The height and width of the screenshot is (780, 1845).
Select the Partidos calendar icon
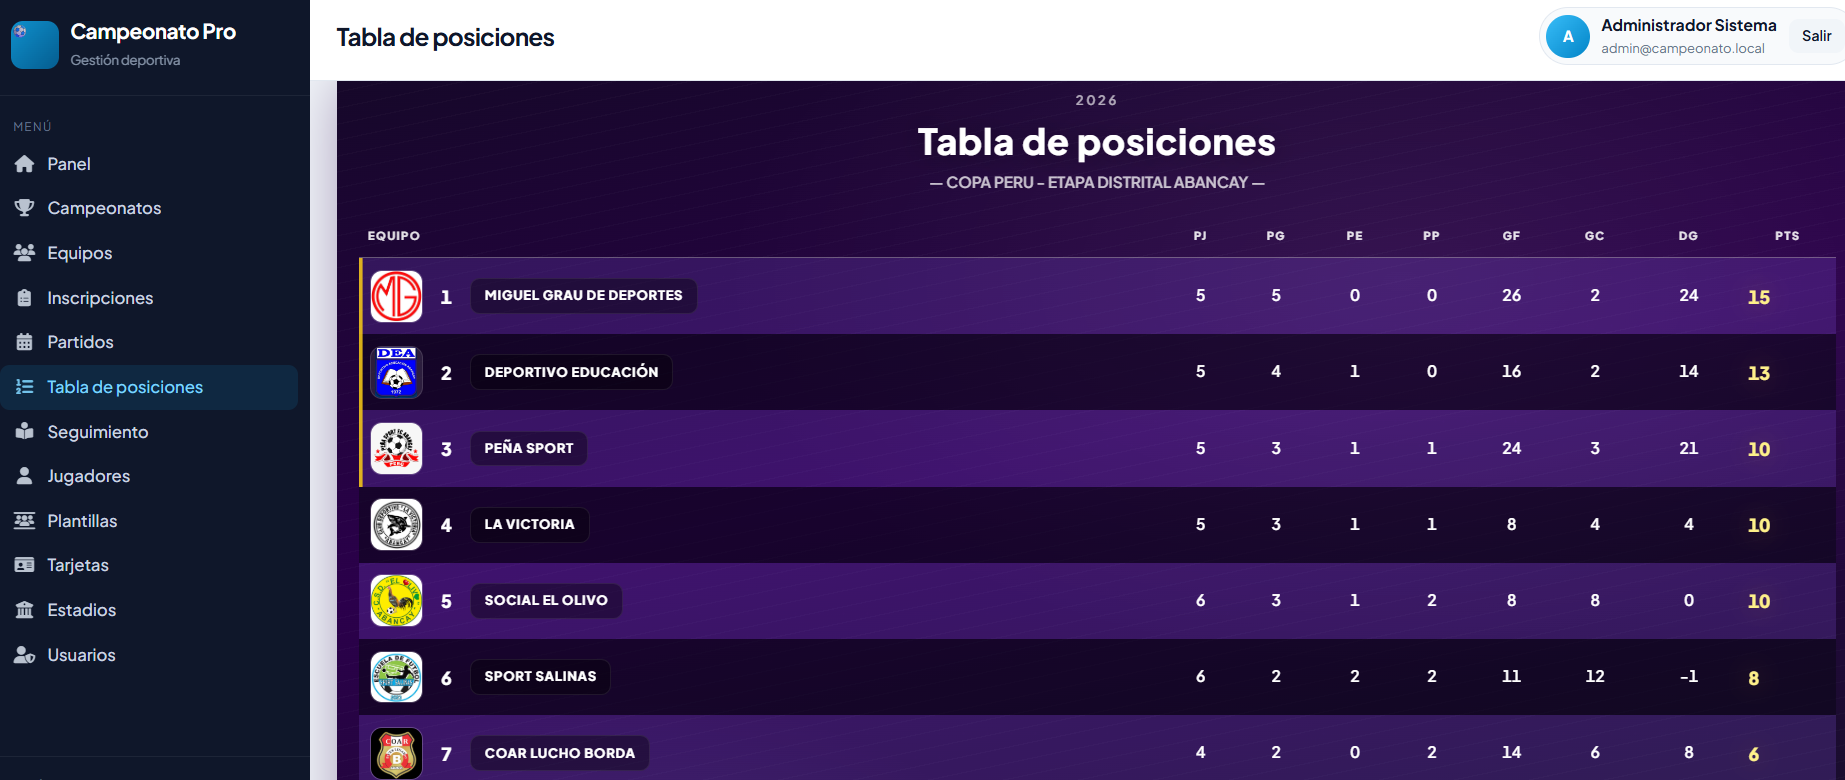click(26, 341)
